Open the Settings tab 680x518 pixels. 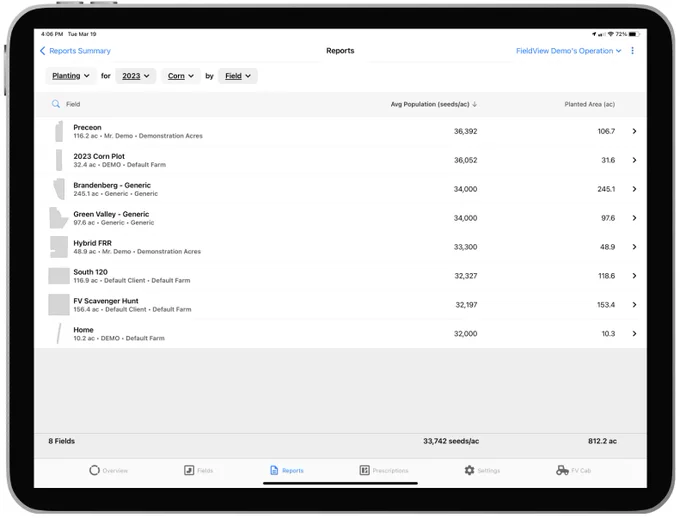[482, 470]
